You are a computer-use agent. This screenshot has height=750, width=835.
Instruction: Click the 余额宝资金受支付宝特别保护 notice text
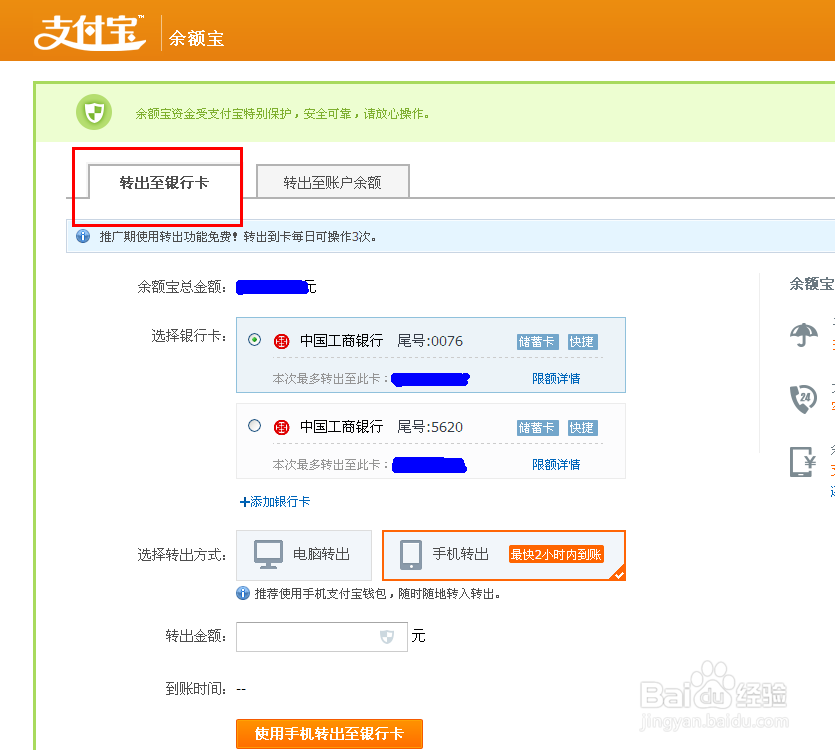[282, 113]
